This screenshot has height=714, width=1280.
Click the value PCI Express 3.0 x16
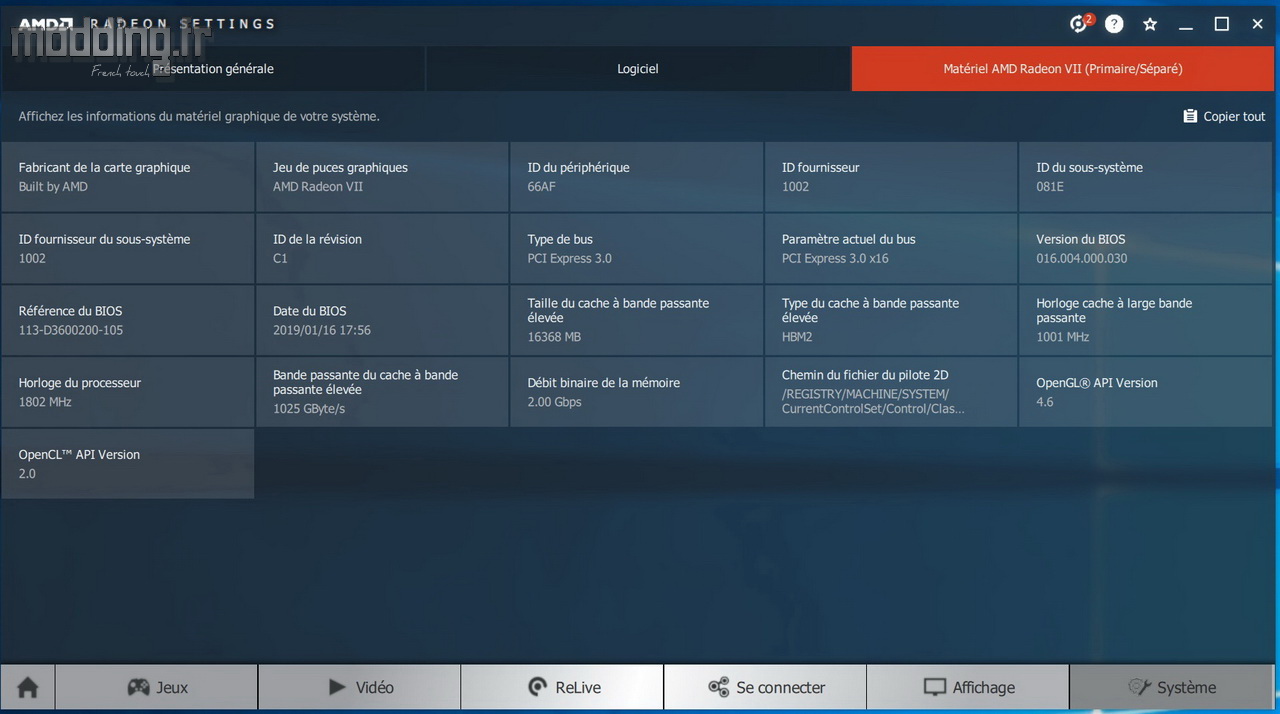835,259
